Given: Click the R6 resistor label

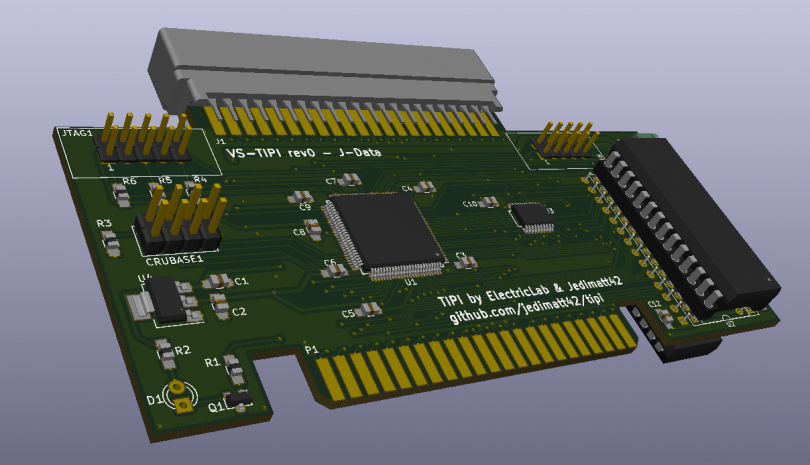Looking at the screenshot, I should click(129, 181).
